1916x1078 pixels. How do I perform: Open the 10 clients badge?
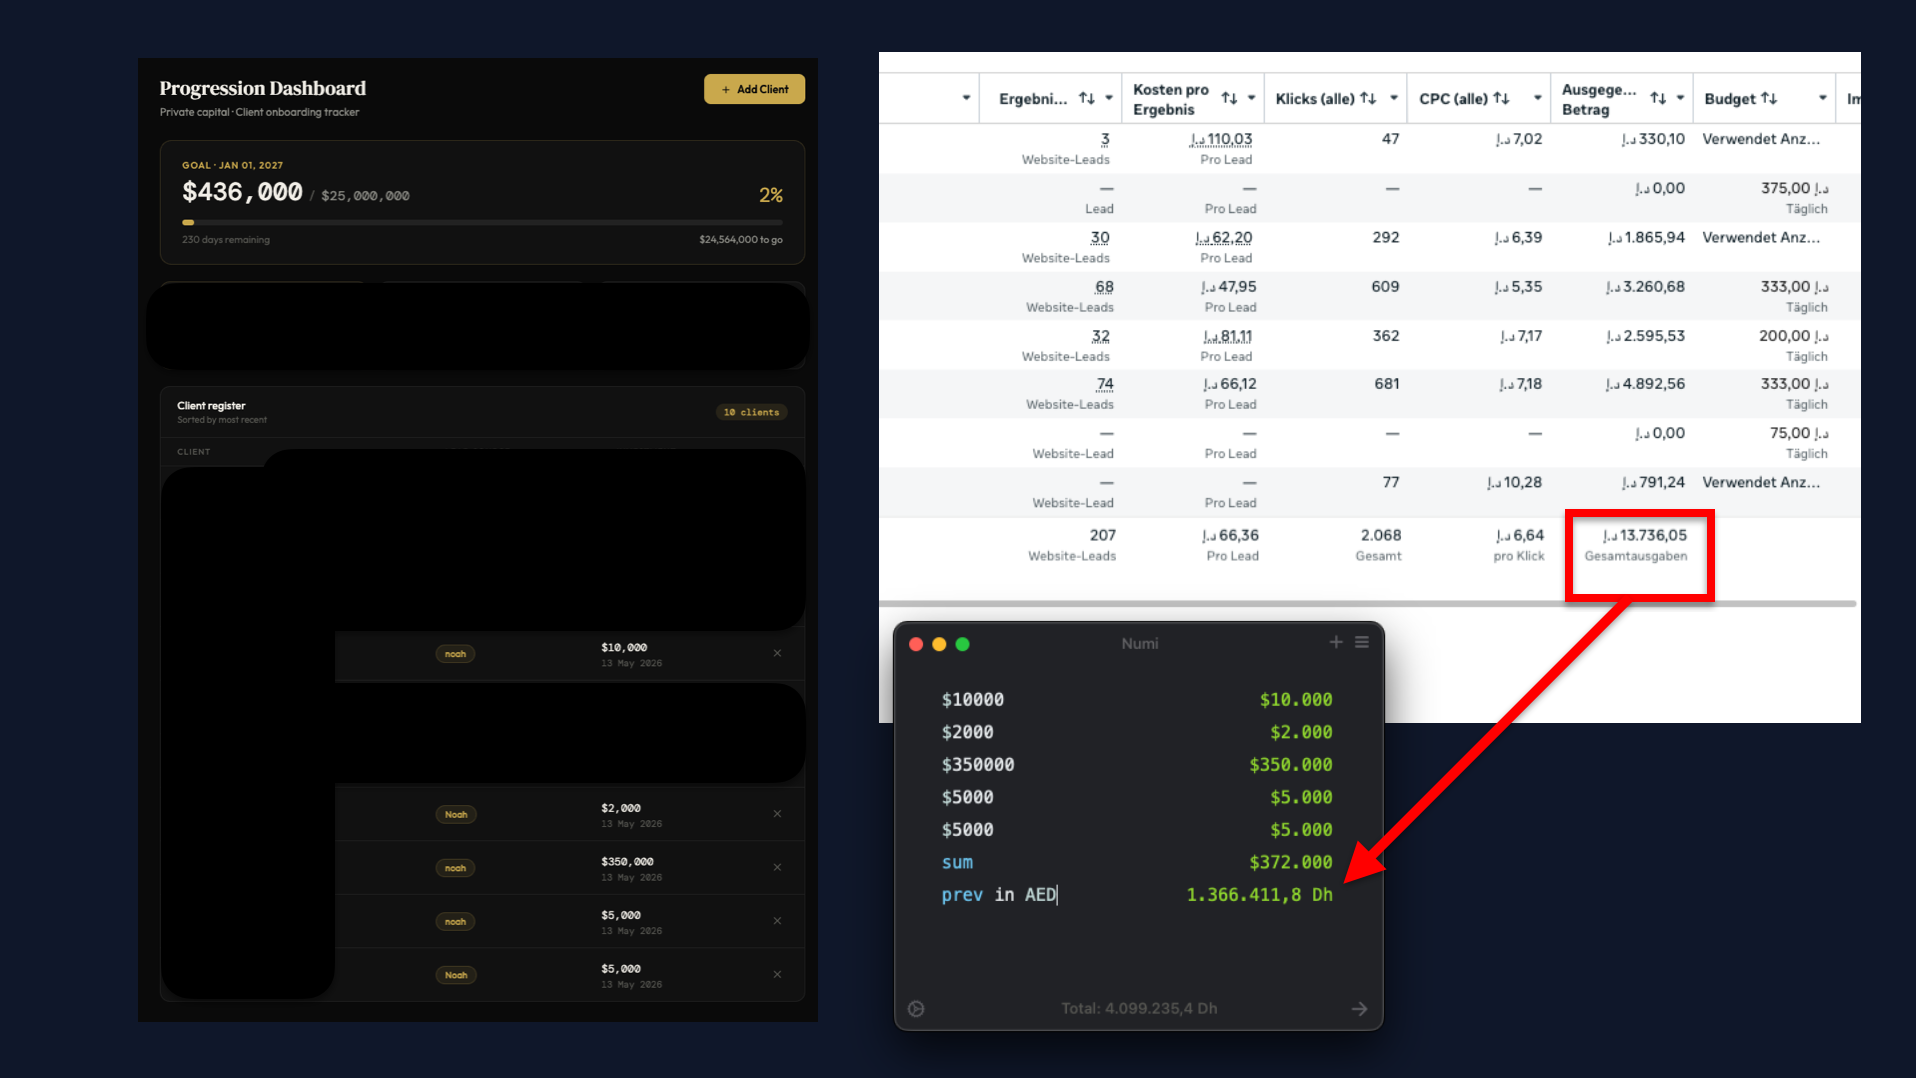click(751, 412)
